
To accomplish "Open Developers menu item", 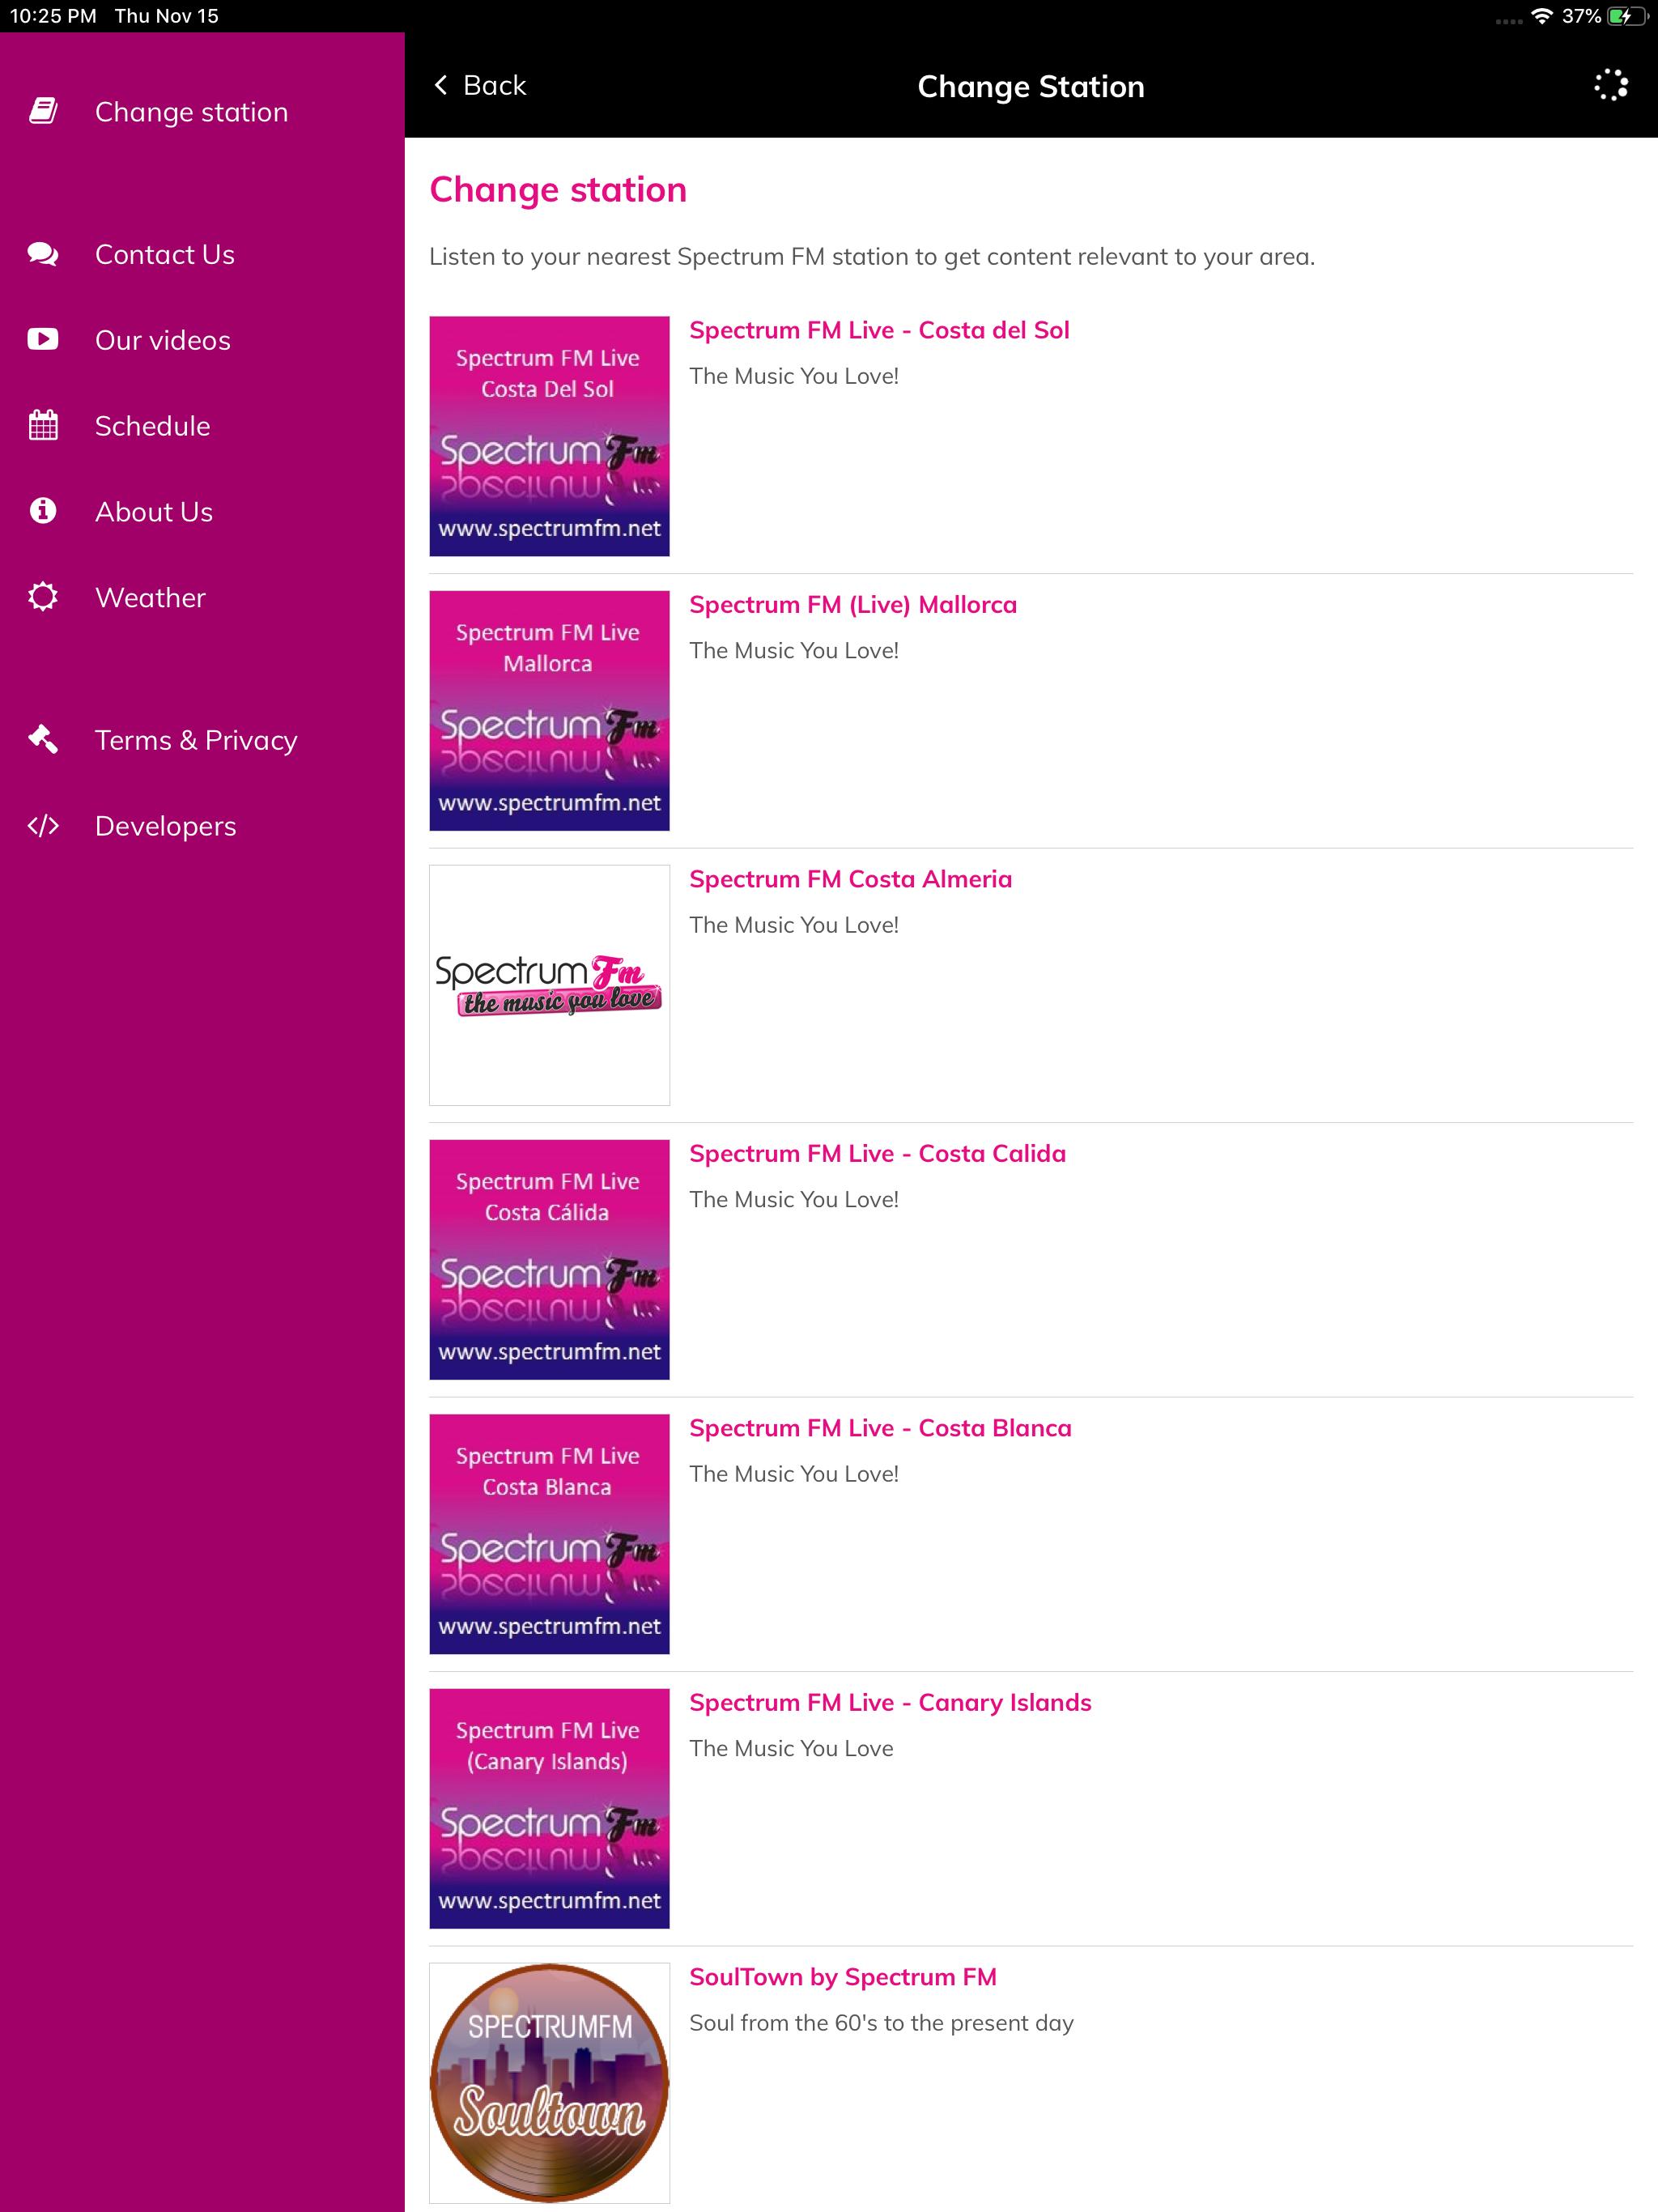I will pyautogui.click(x=202, y=826).
